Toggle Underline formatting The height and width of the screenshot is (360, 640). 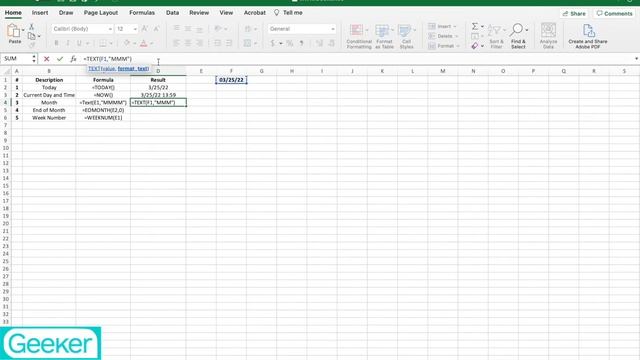point(79,43)
